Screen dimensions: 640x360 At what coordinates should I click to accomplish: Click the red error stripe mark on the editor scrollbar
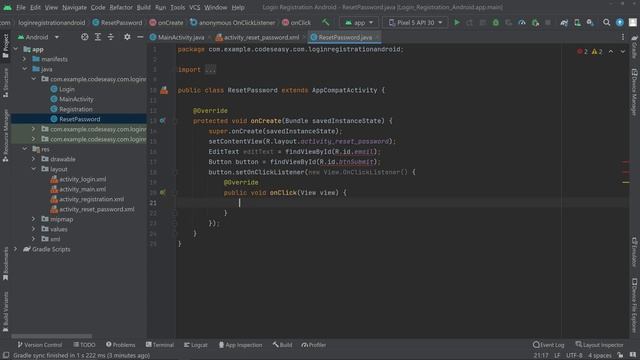tap(625, 162)
